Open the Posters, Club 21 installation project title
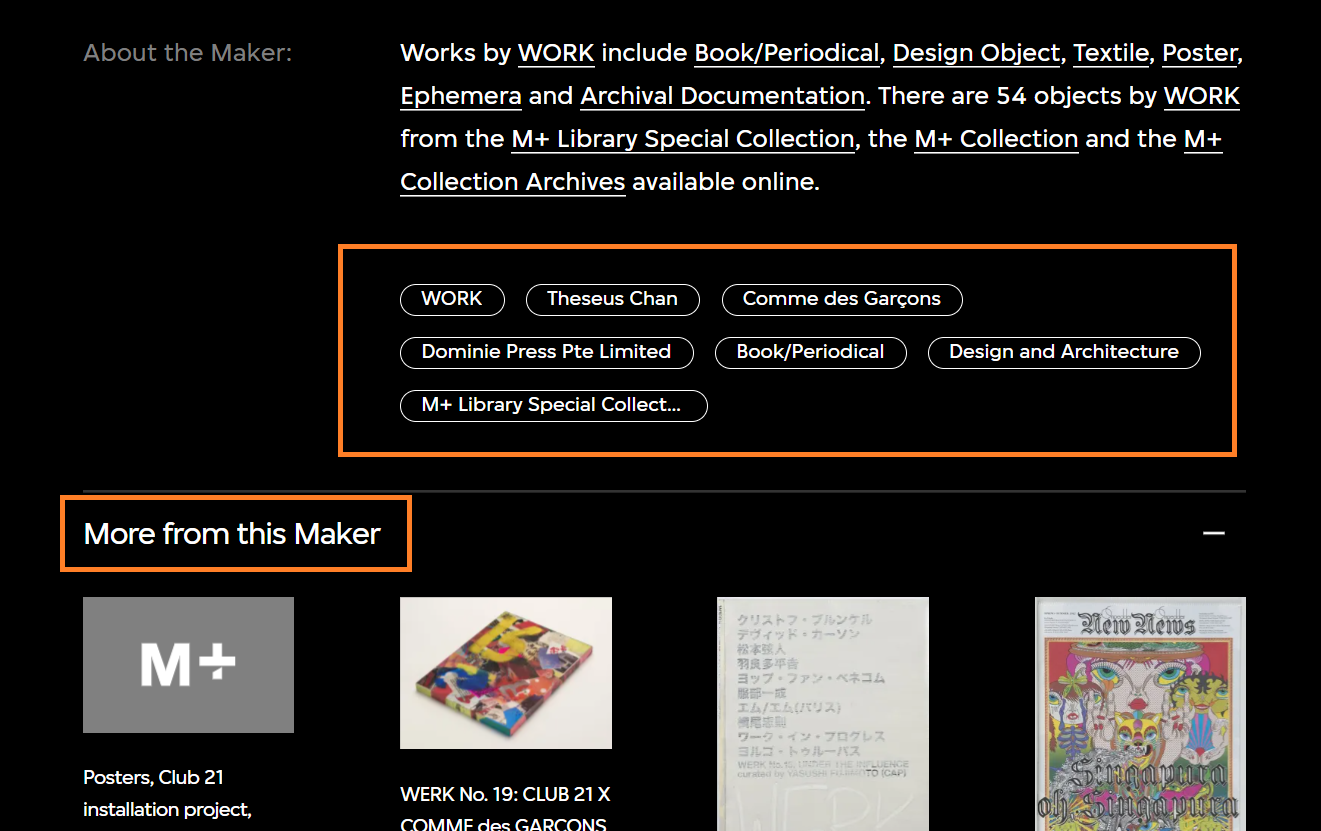This screenshot has width=1321, height=831. [x=167, y=793]
